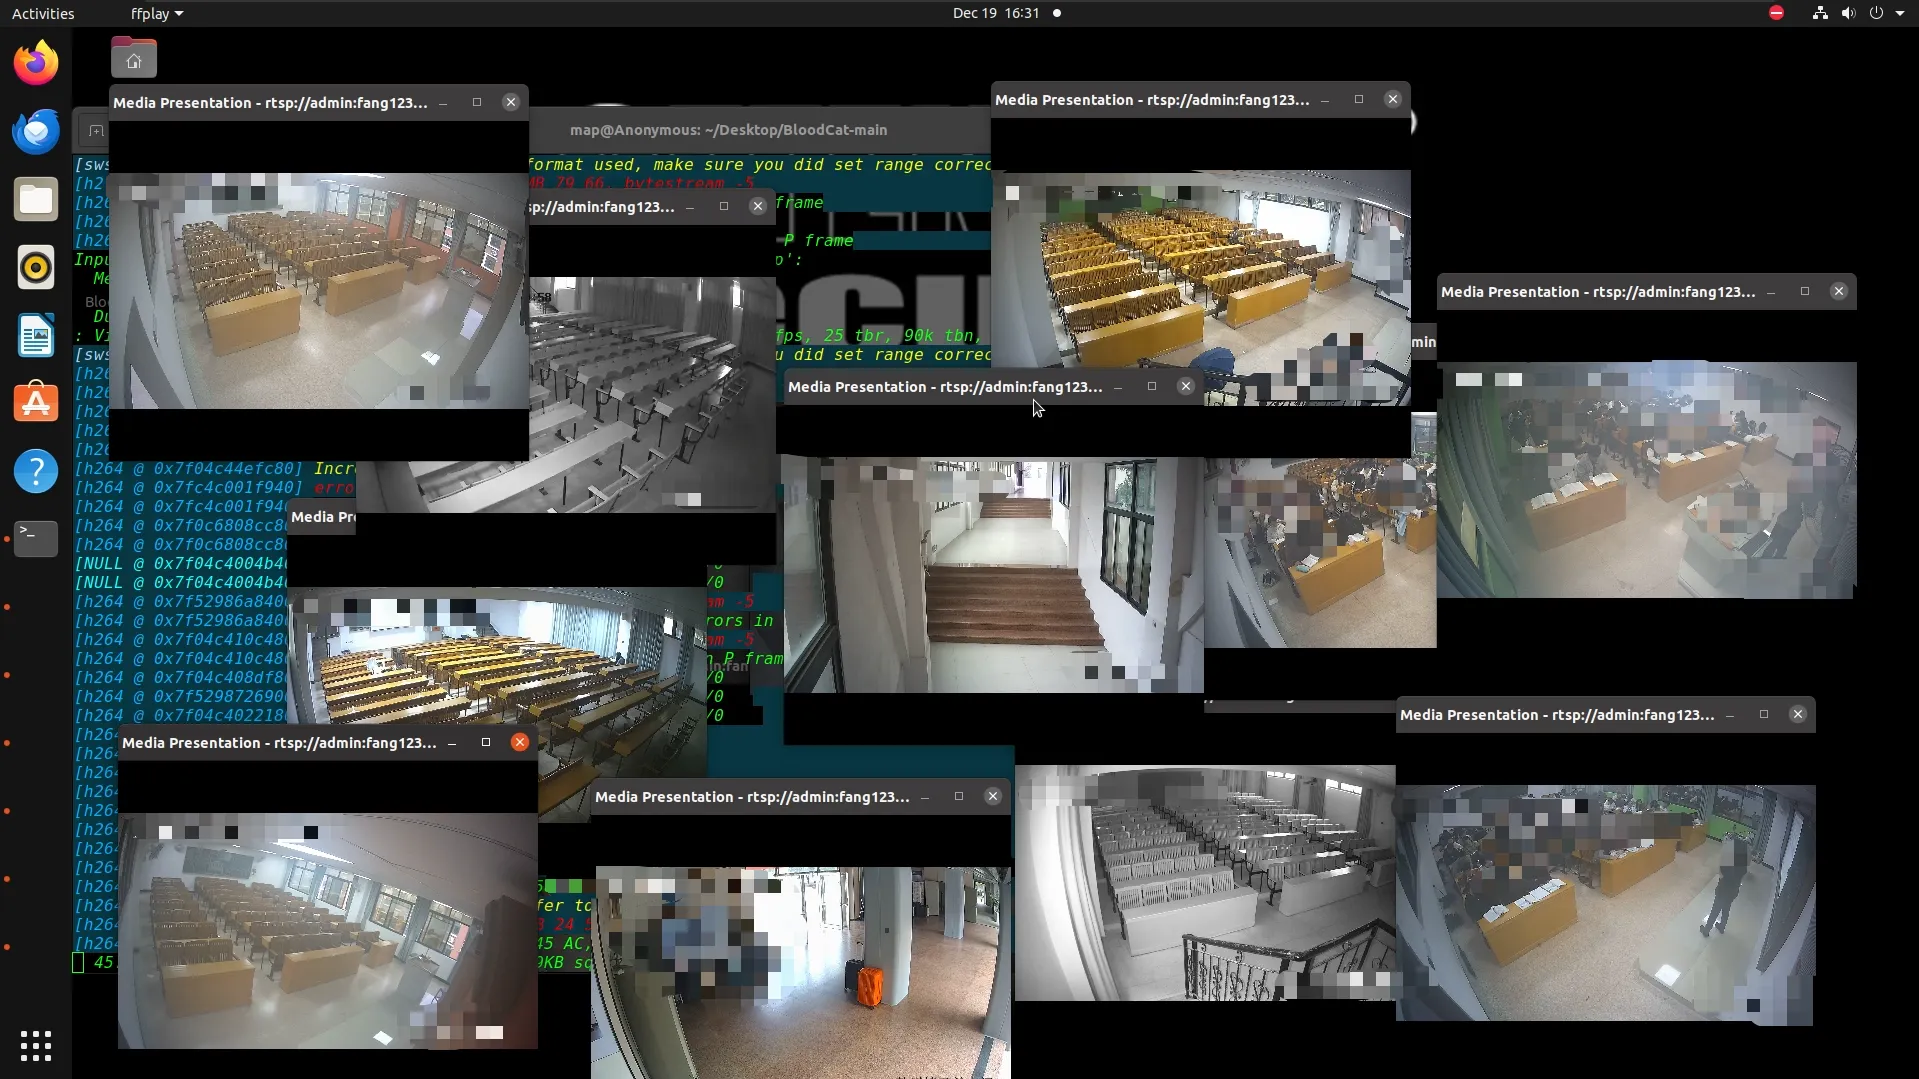Open Firefox from the dock
Screen dimensions: 1919x1079
point(36,63)
